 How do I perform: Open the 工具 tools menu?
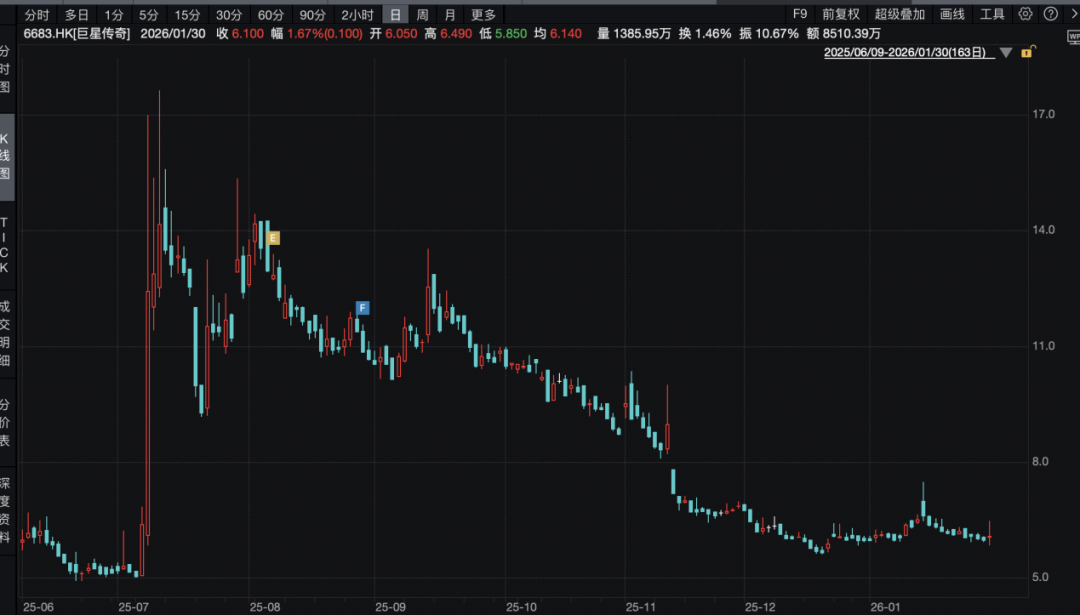[992, 14]
